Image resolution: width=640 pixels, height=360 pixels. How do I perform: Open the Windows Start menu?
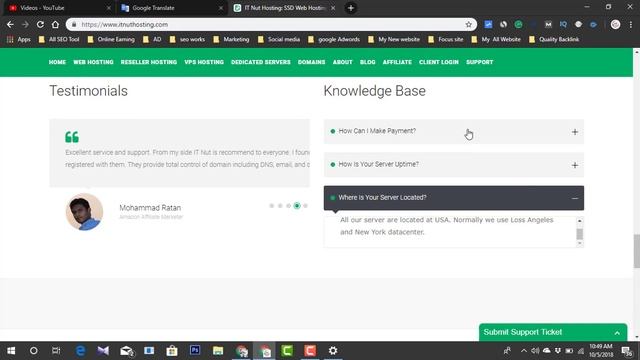pos(11,351)
